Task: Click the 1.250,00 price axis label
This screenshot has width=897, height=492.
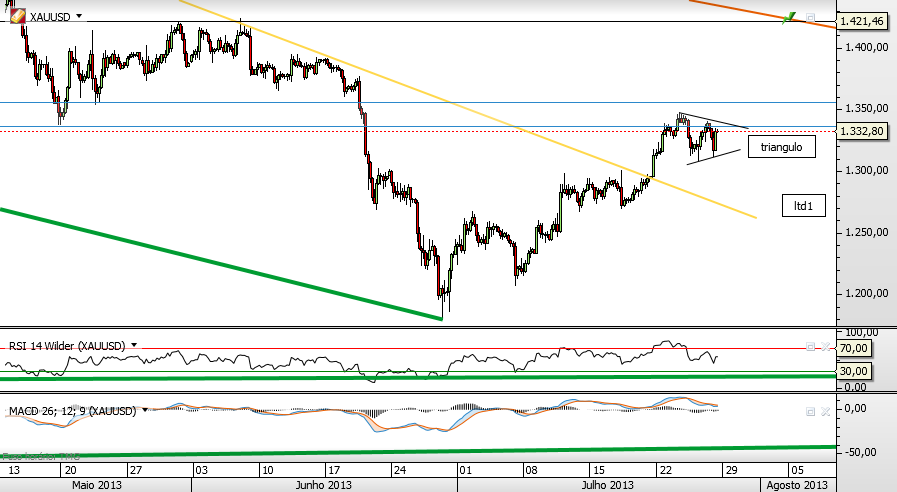Action: pos(867,232)
